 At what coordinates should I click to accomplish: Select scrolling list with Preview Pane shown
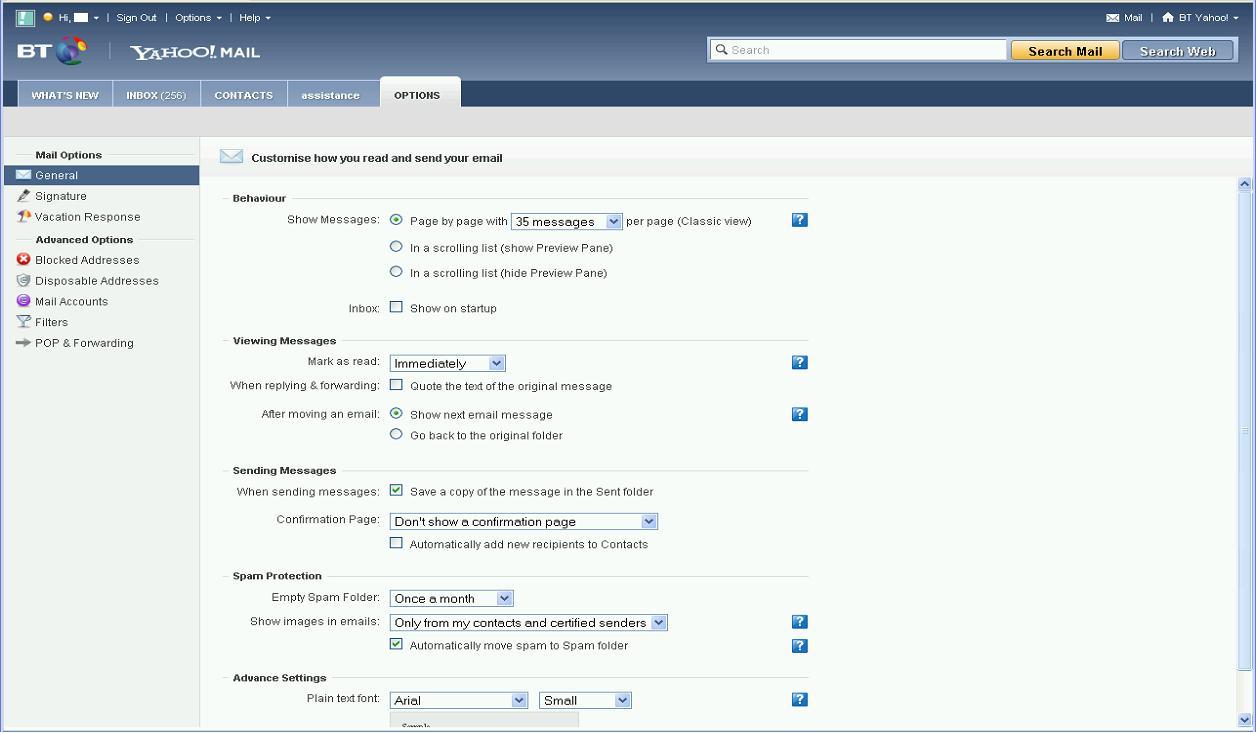click(396, 247)
